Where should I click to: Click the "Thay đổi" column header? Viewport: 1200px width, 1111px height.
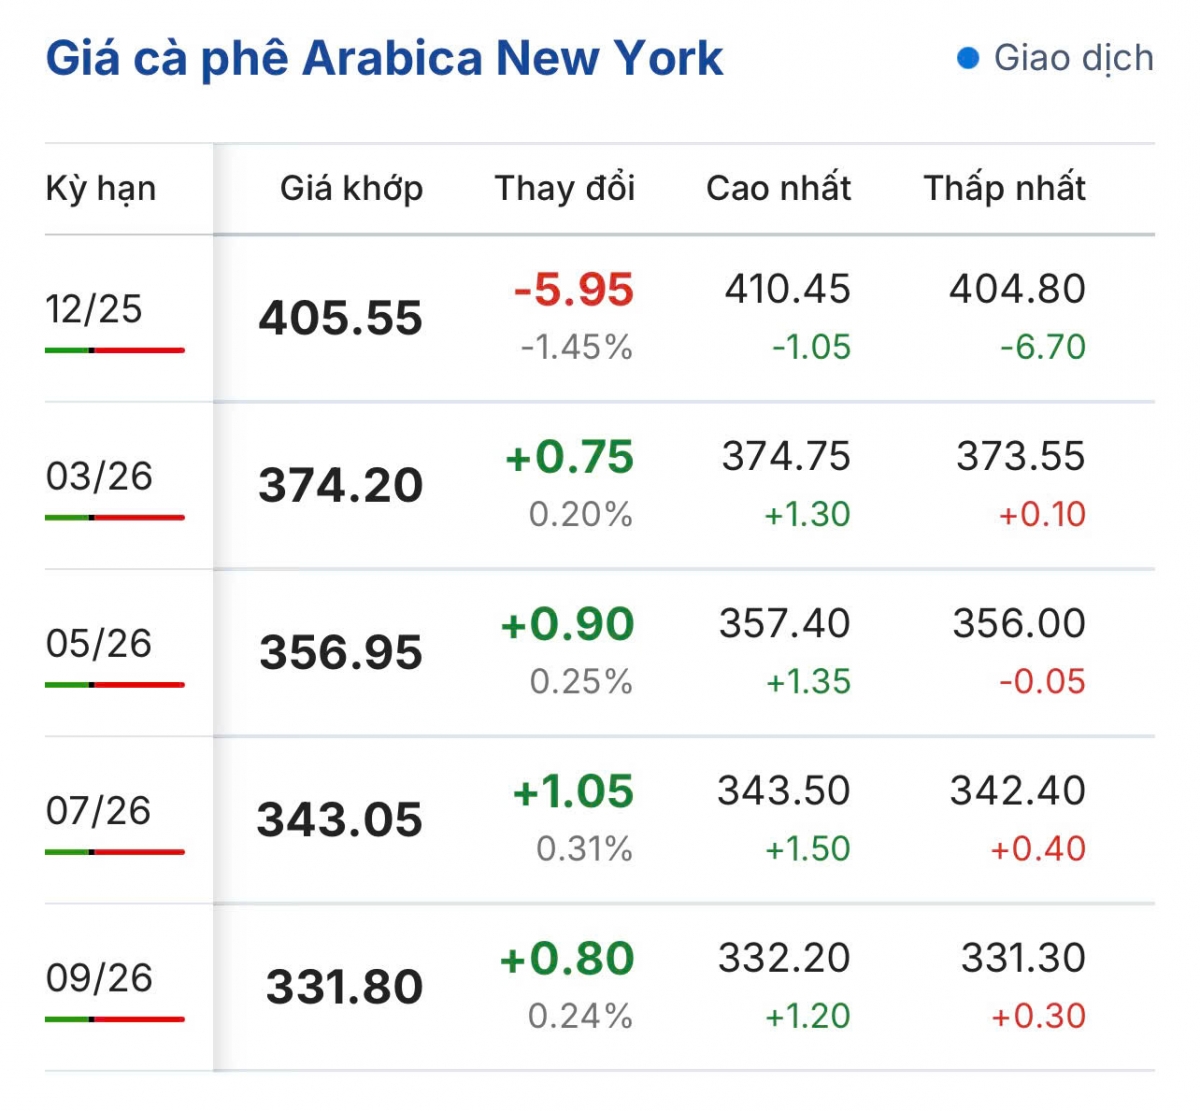pyautogui.click(x=565, y=188)
